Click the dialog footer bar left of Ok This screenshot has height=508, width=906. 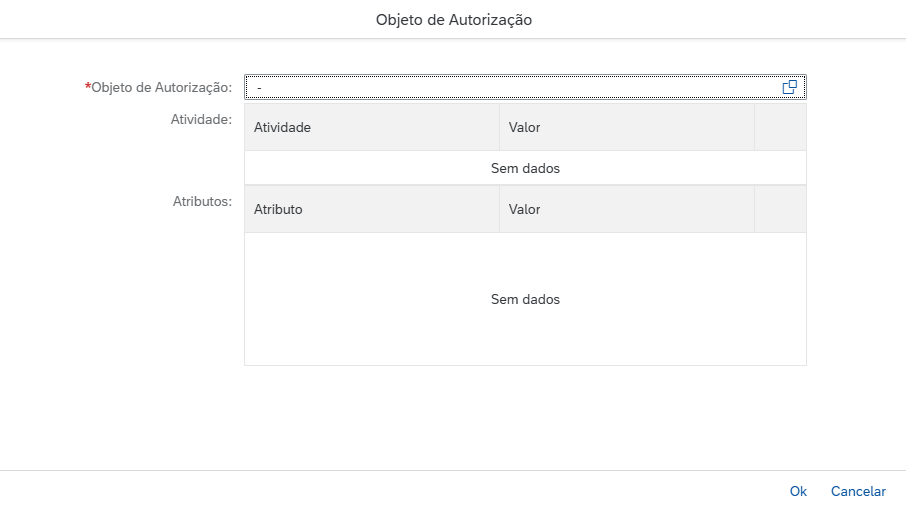(400, 491)
